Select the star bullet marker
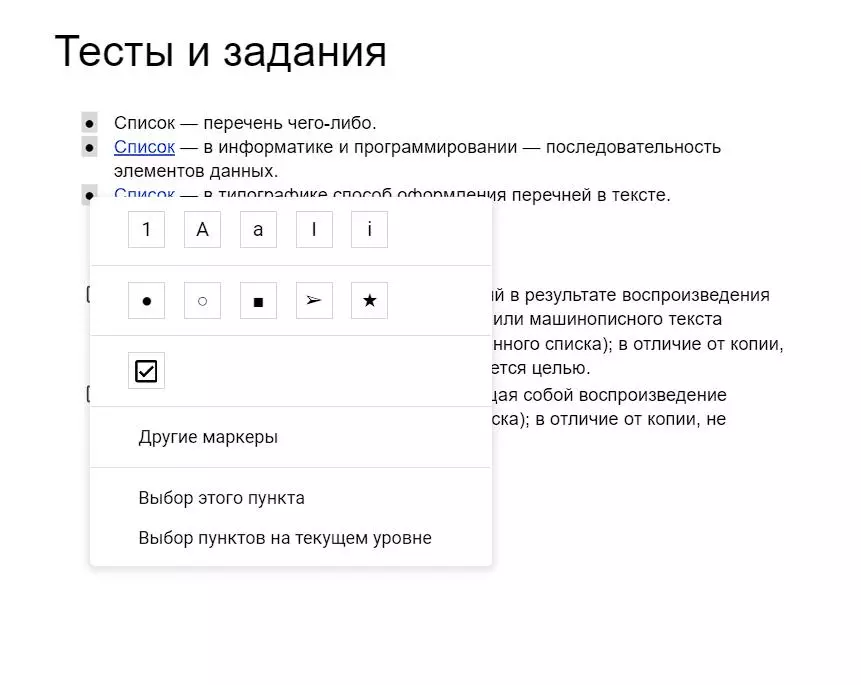The height and width of the screenshot is (685, 861). click(x=369, y=300)
